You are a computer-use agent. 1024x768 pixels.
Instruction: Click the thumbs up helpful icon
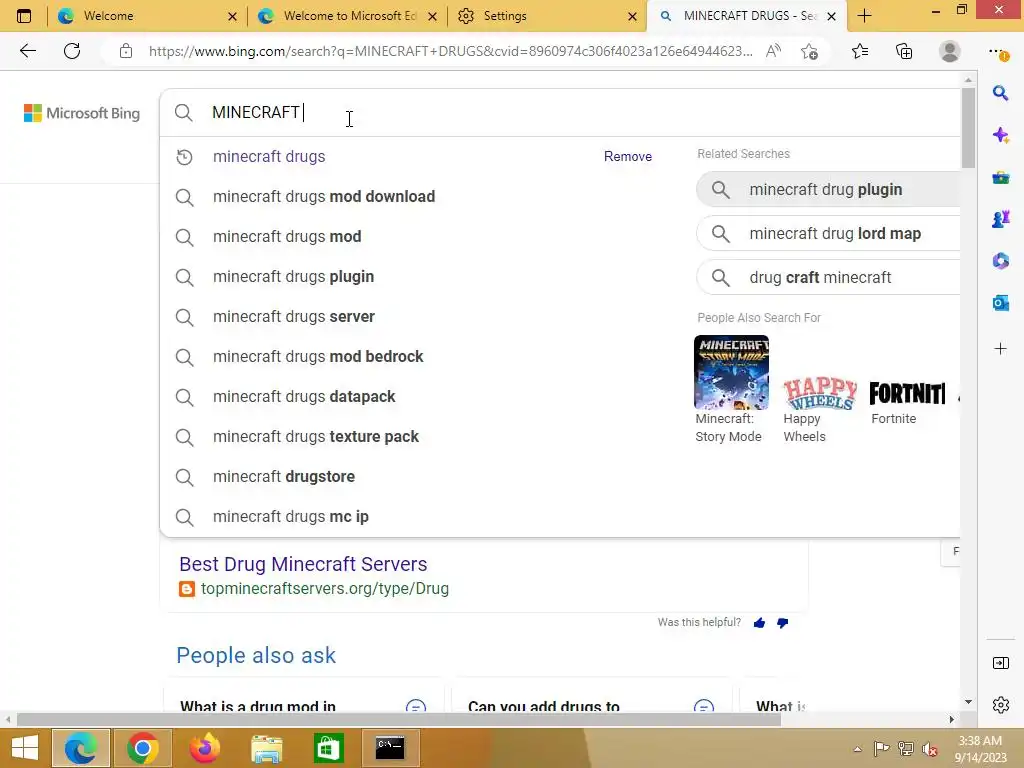(759, 623)
